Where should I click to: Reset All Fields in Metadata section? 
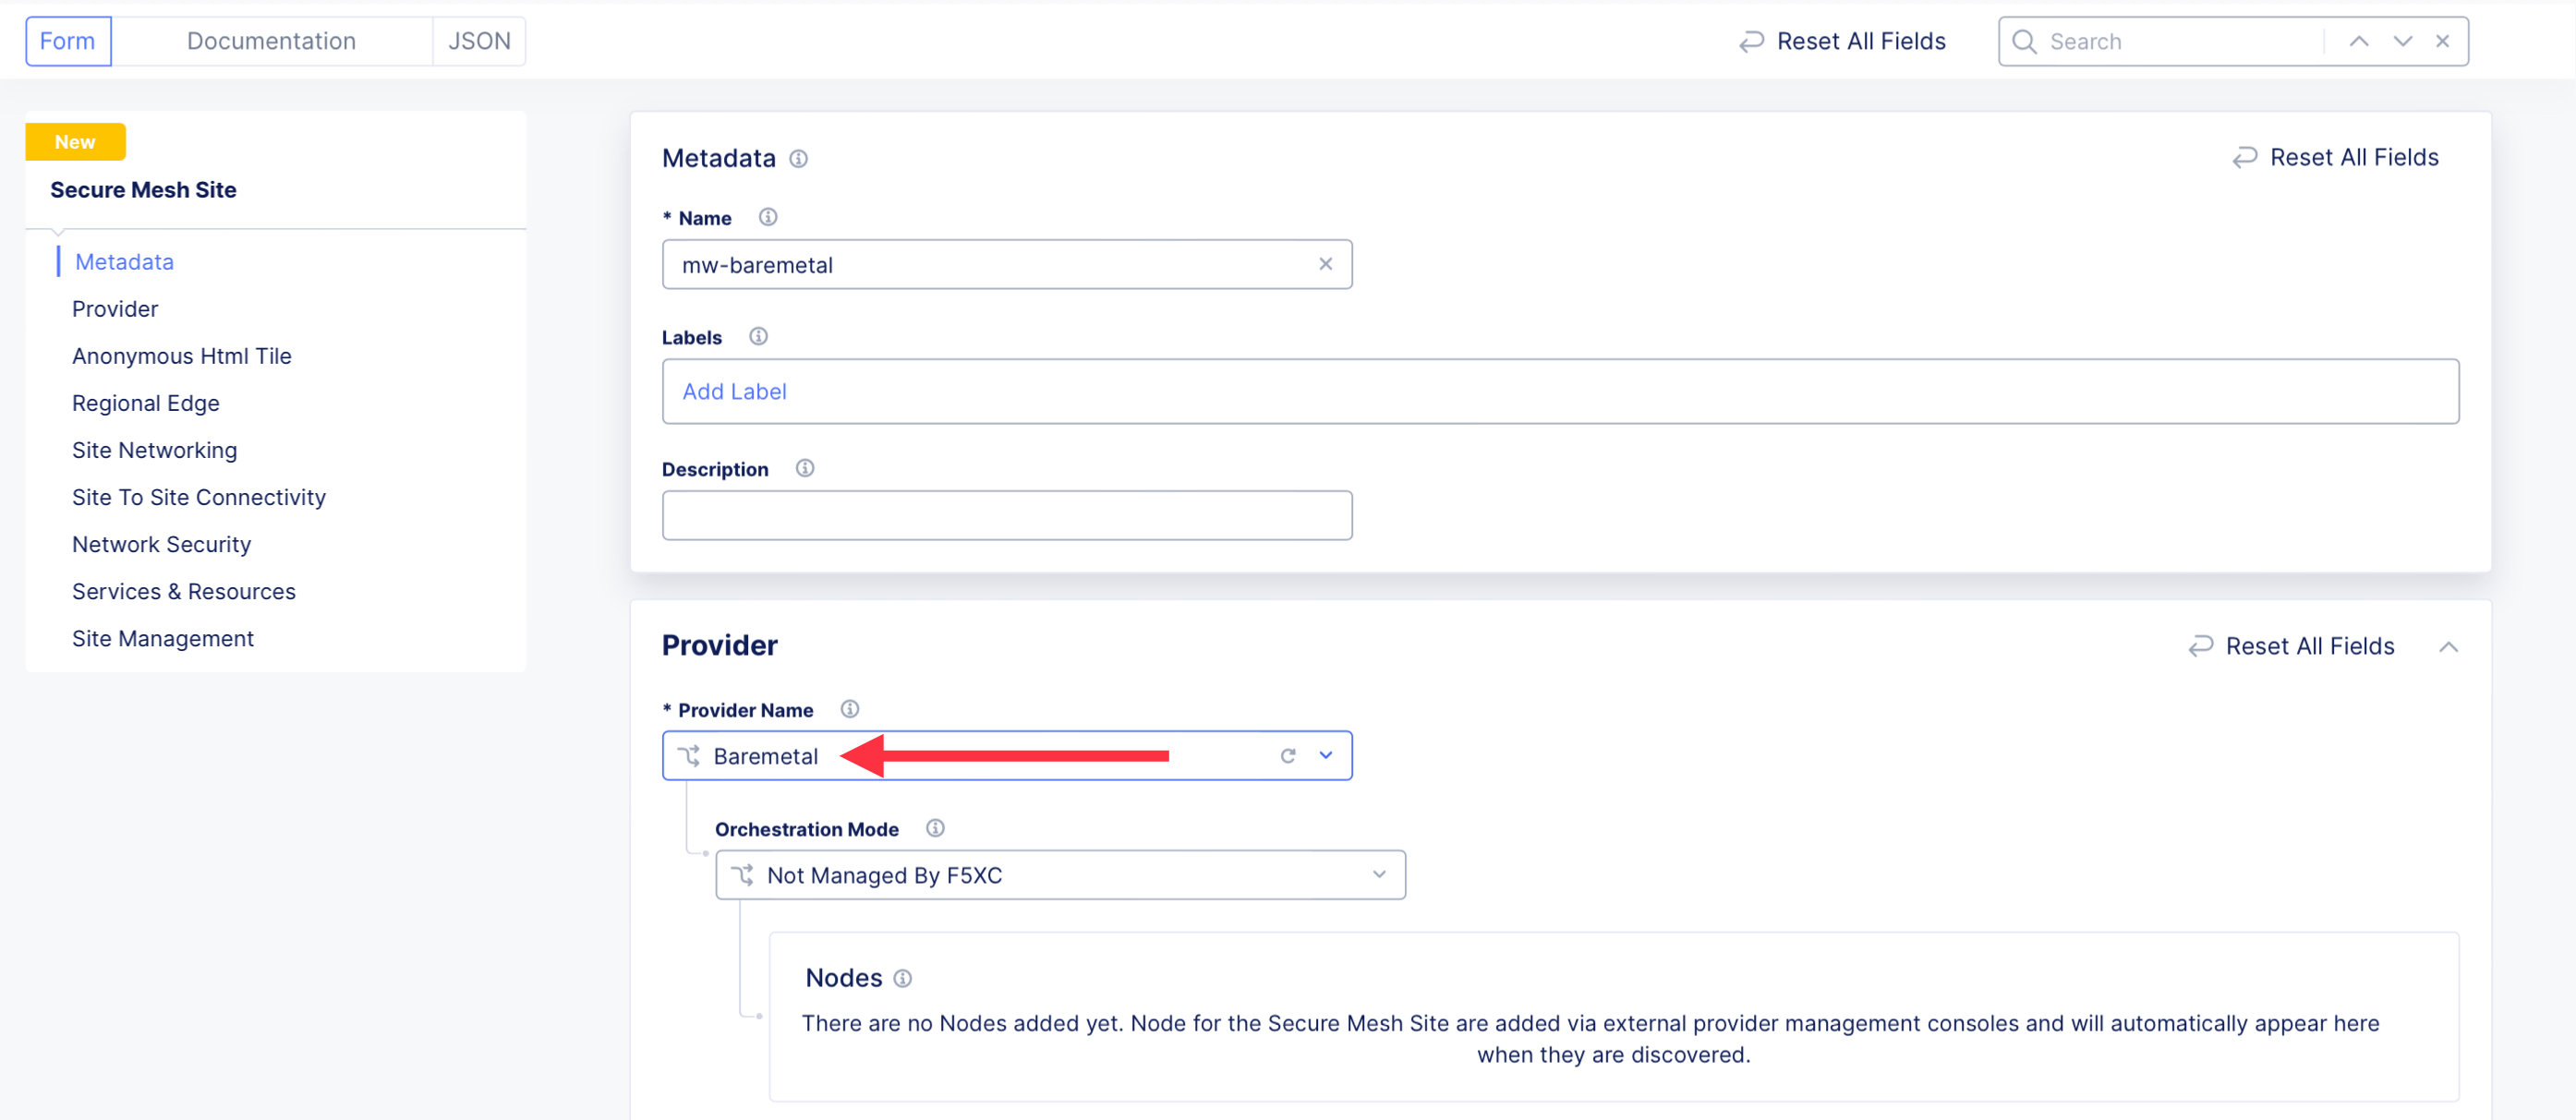[2335, 158]
